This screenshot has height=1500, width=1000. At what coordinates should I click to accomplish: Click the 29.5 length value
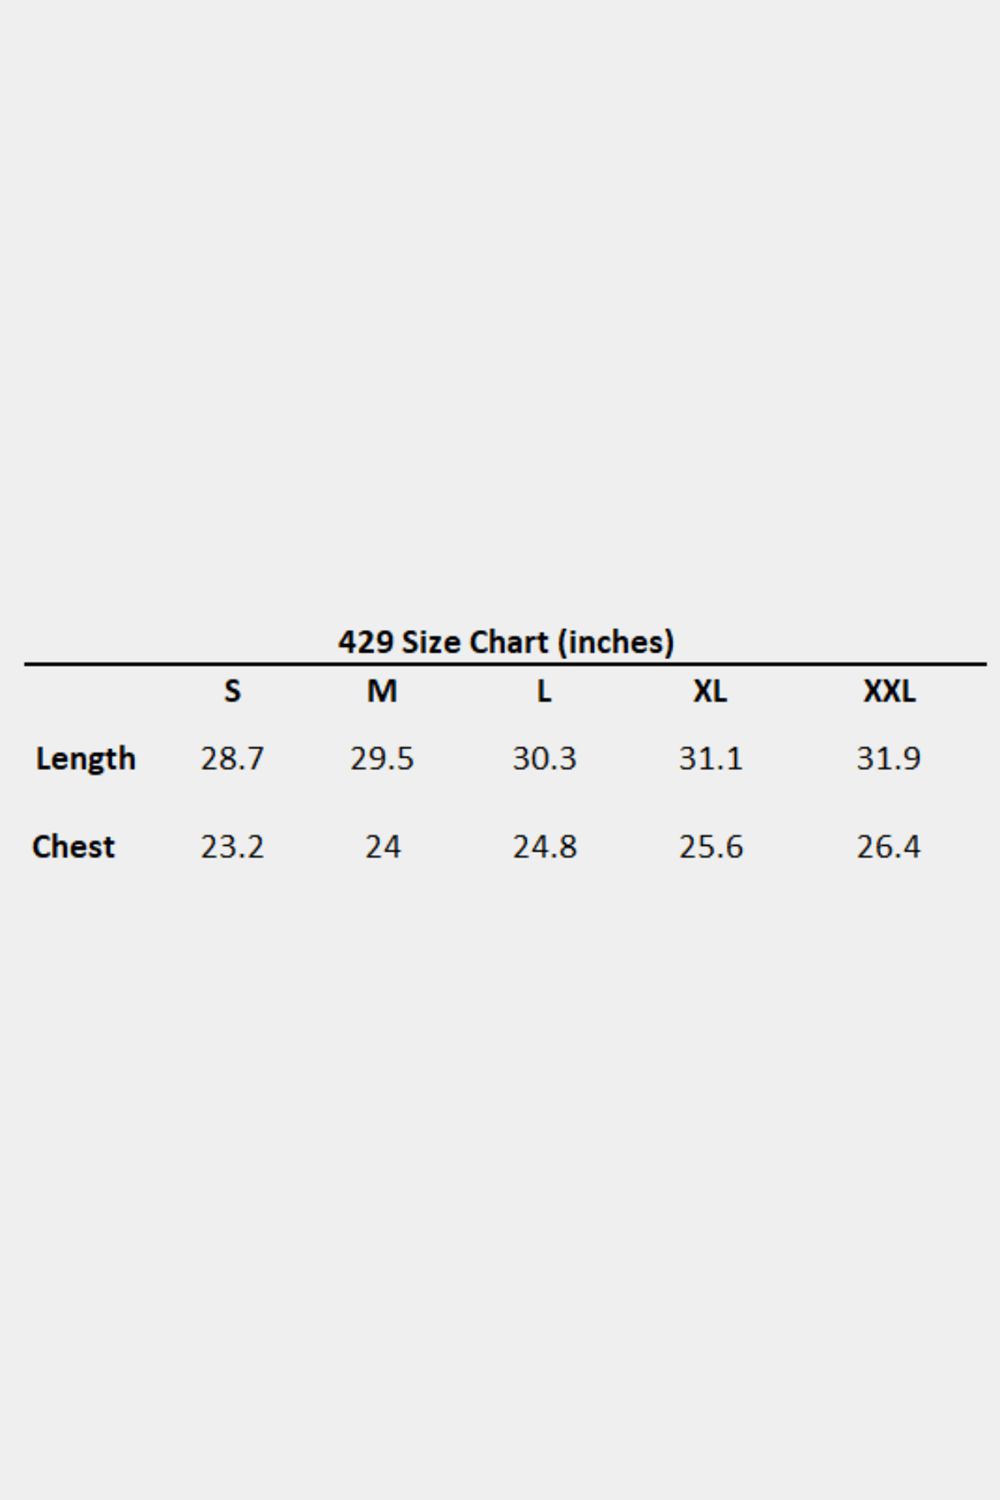pyautogui.click(x=382, y=759)
